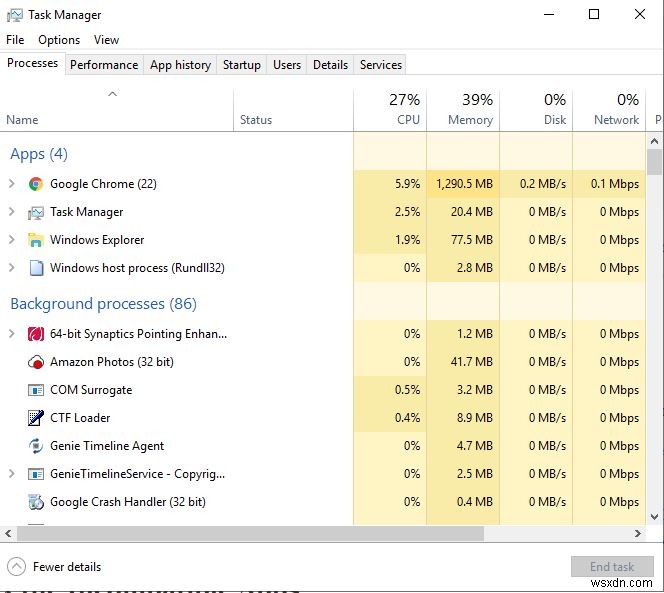This screenshot has width=664, height=593.
Task: Expand the Windows Explorer process entry
Action: tap(12, 240)
